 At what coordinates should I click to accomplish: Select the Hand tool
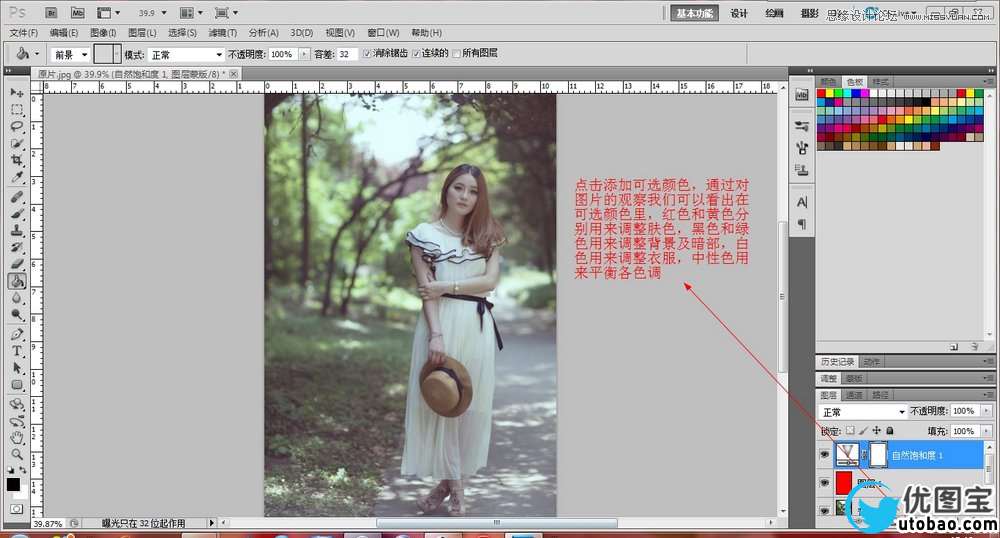(x=17, y=437)
